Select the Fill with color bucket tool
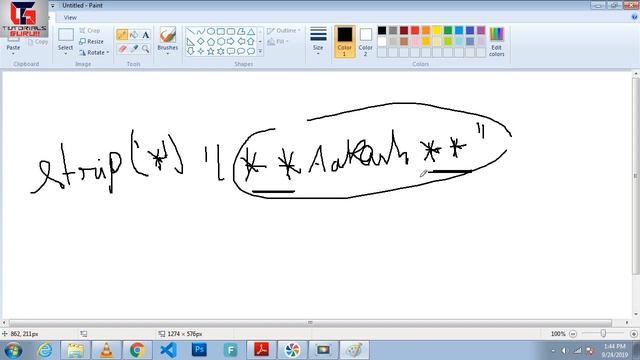Image resolution: width=640 pixels, height=360 pixels. (134, 35)
